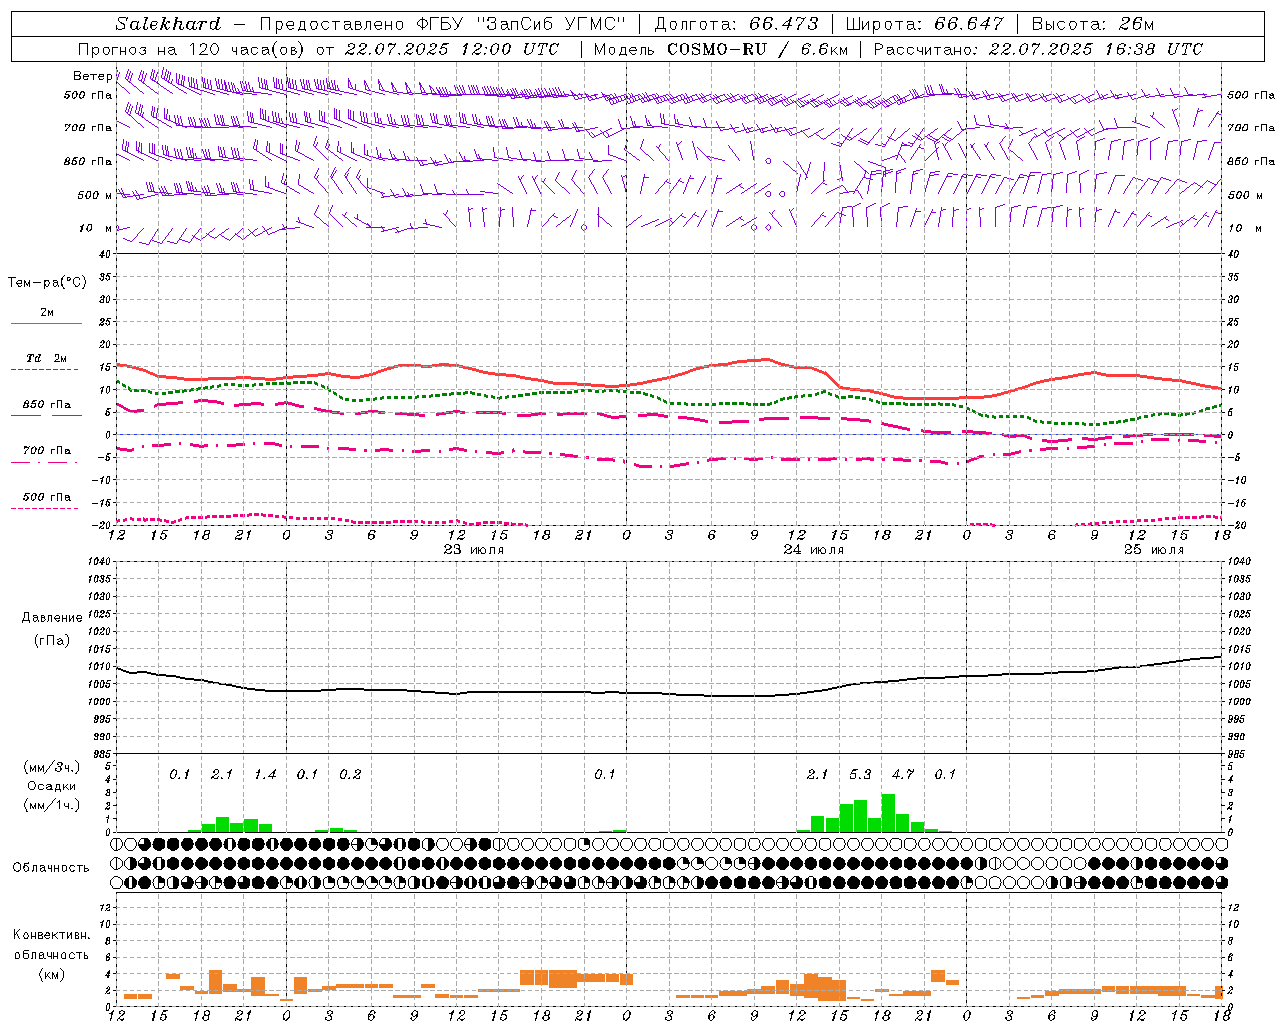
Task: Click the 700 гПа temperature legend entry
Action: (46, 451)
